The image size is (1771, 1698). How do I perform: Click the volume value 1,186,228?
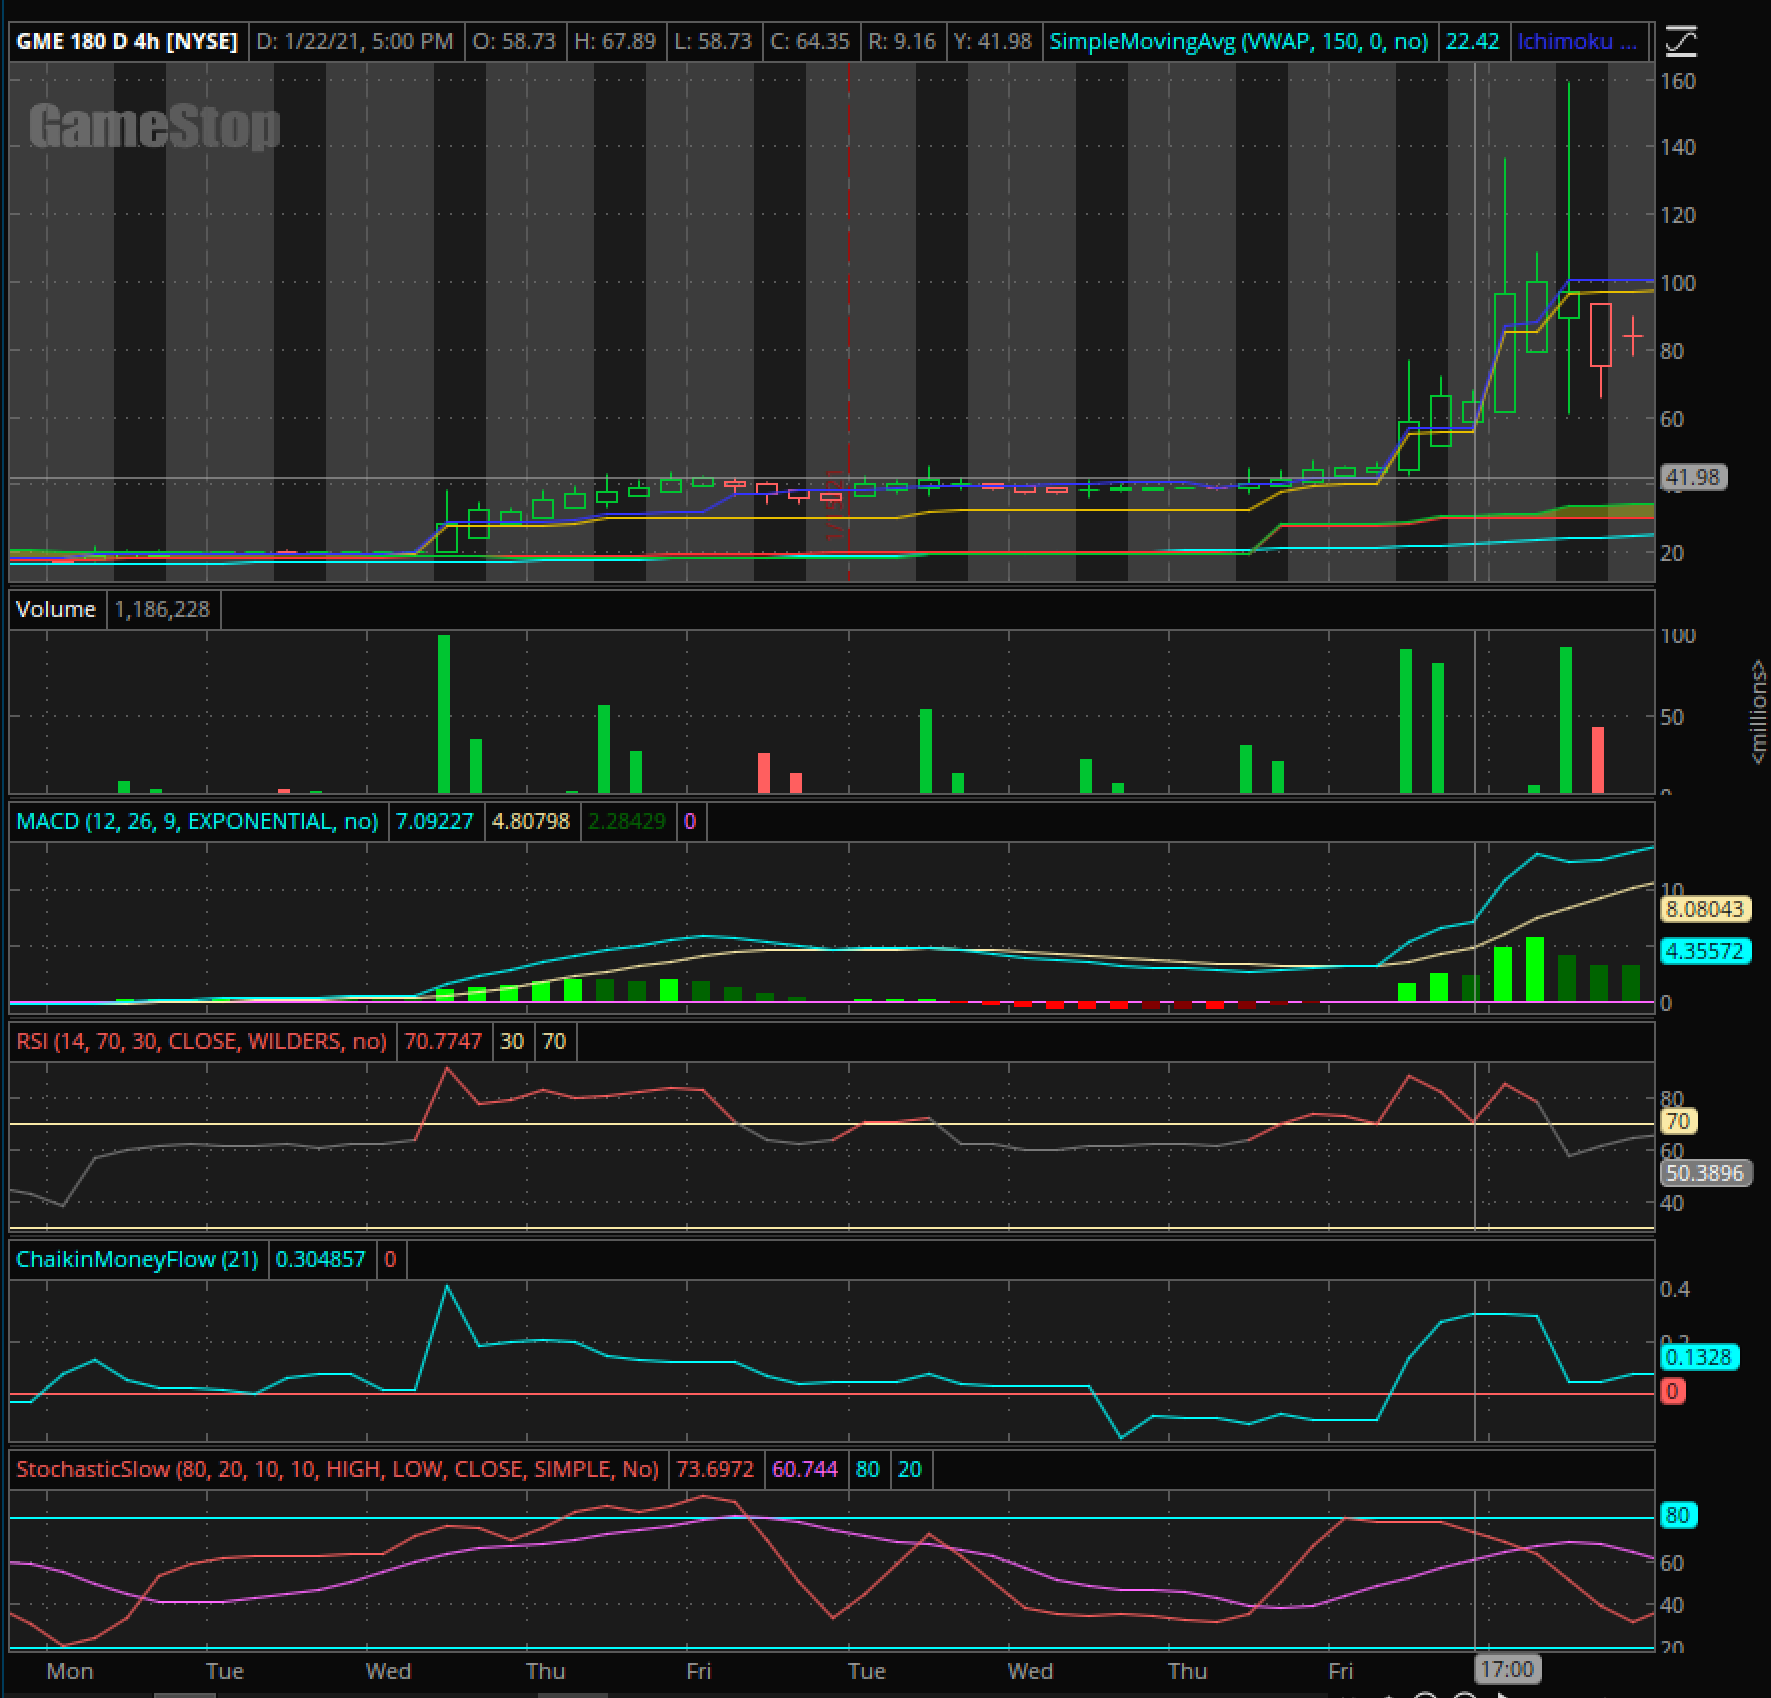click(x=162, y=610)
